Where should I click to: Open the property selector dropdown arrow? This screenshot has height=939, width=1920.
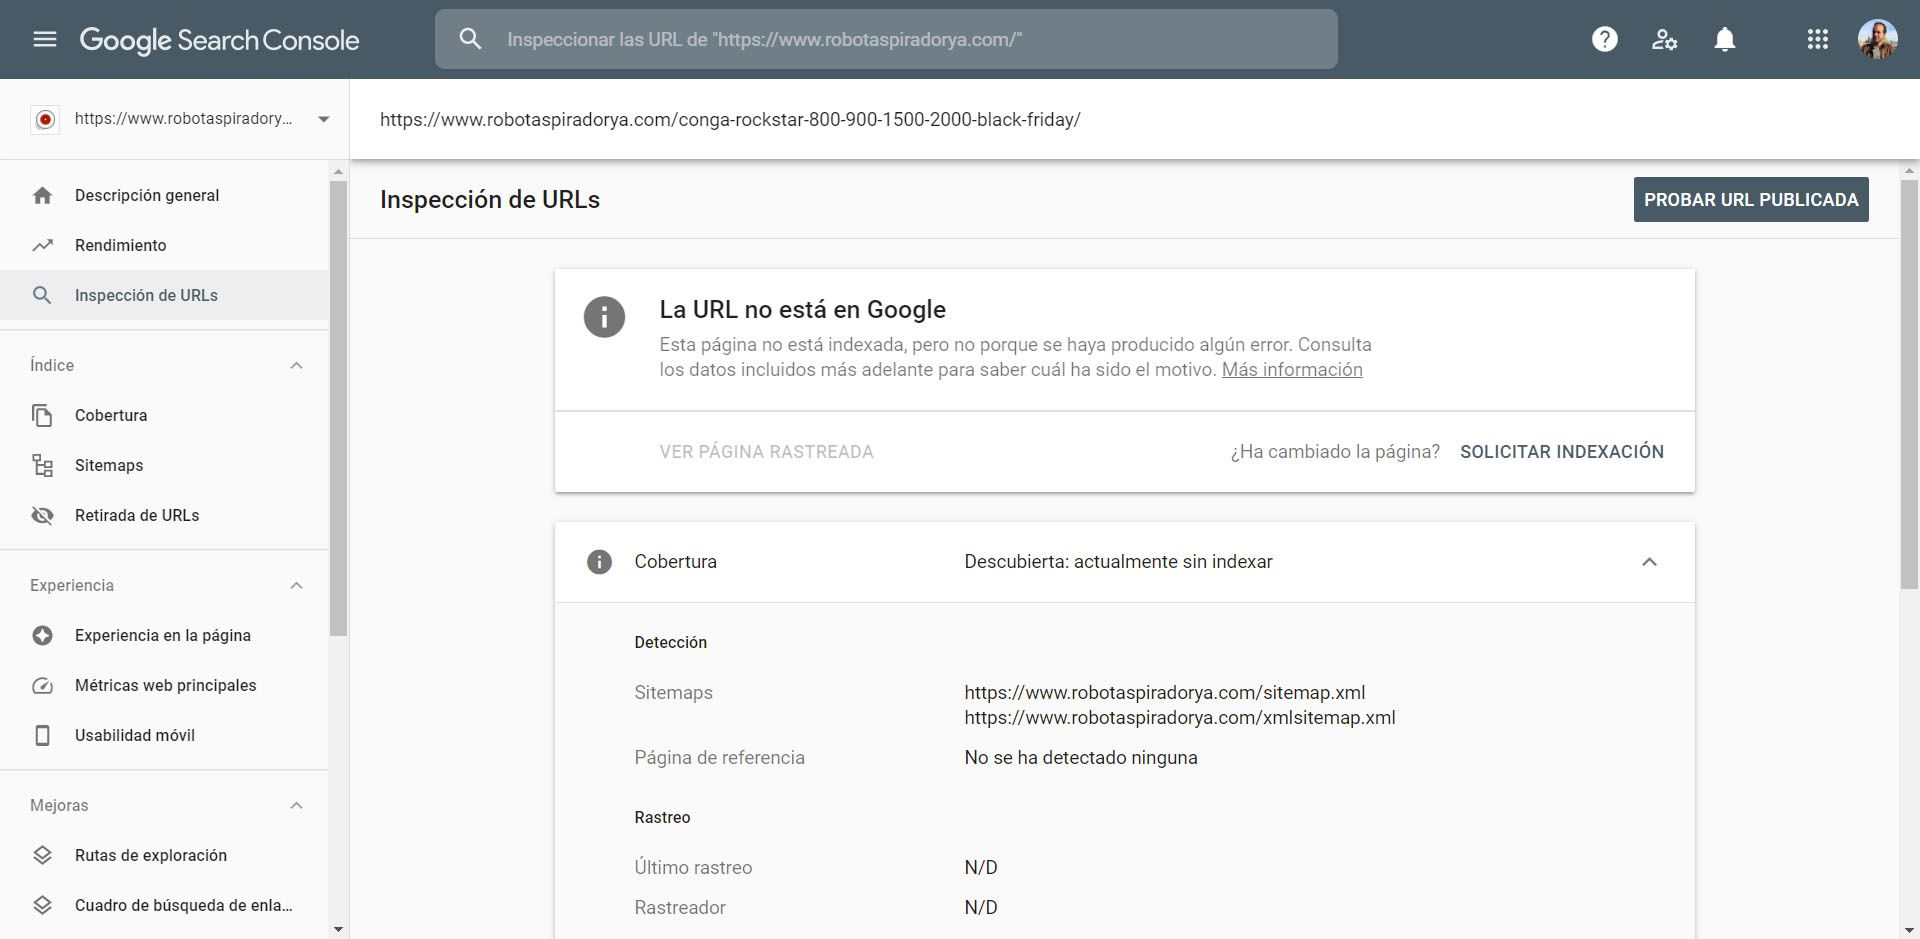pyautogui.click(x=323, y=119)
